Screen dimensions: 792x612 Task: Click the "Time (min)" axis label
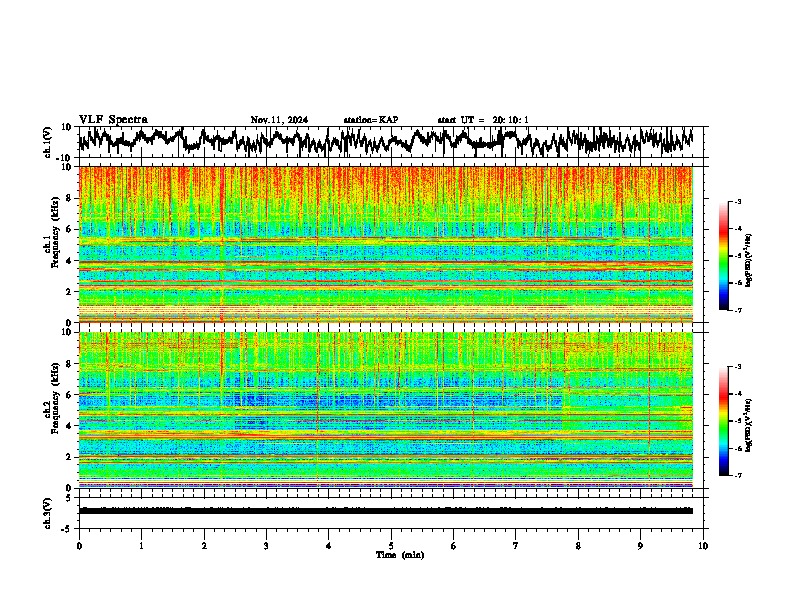pyautogui.click(x=400, y=555)
